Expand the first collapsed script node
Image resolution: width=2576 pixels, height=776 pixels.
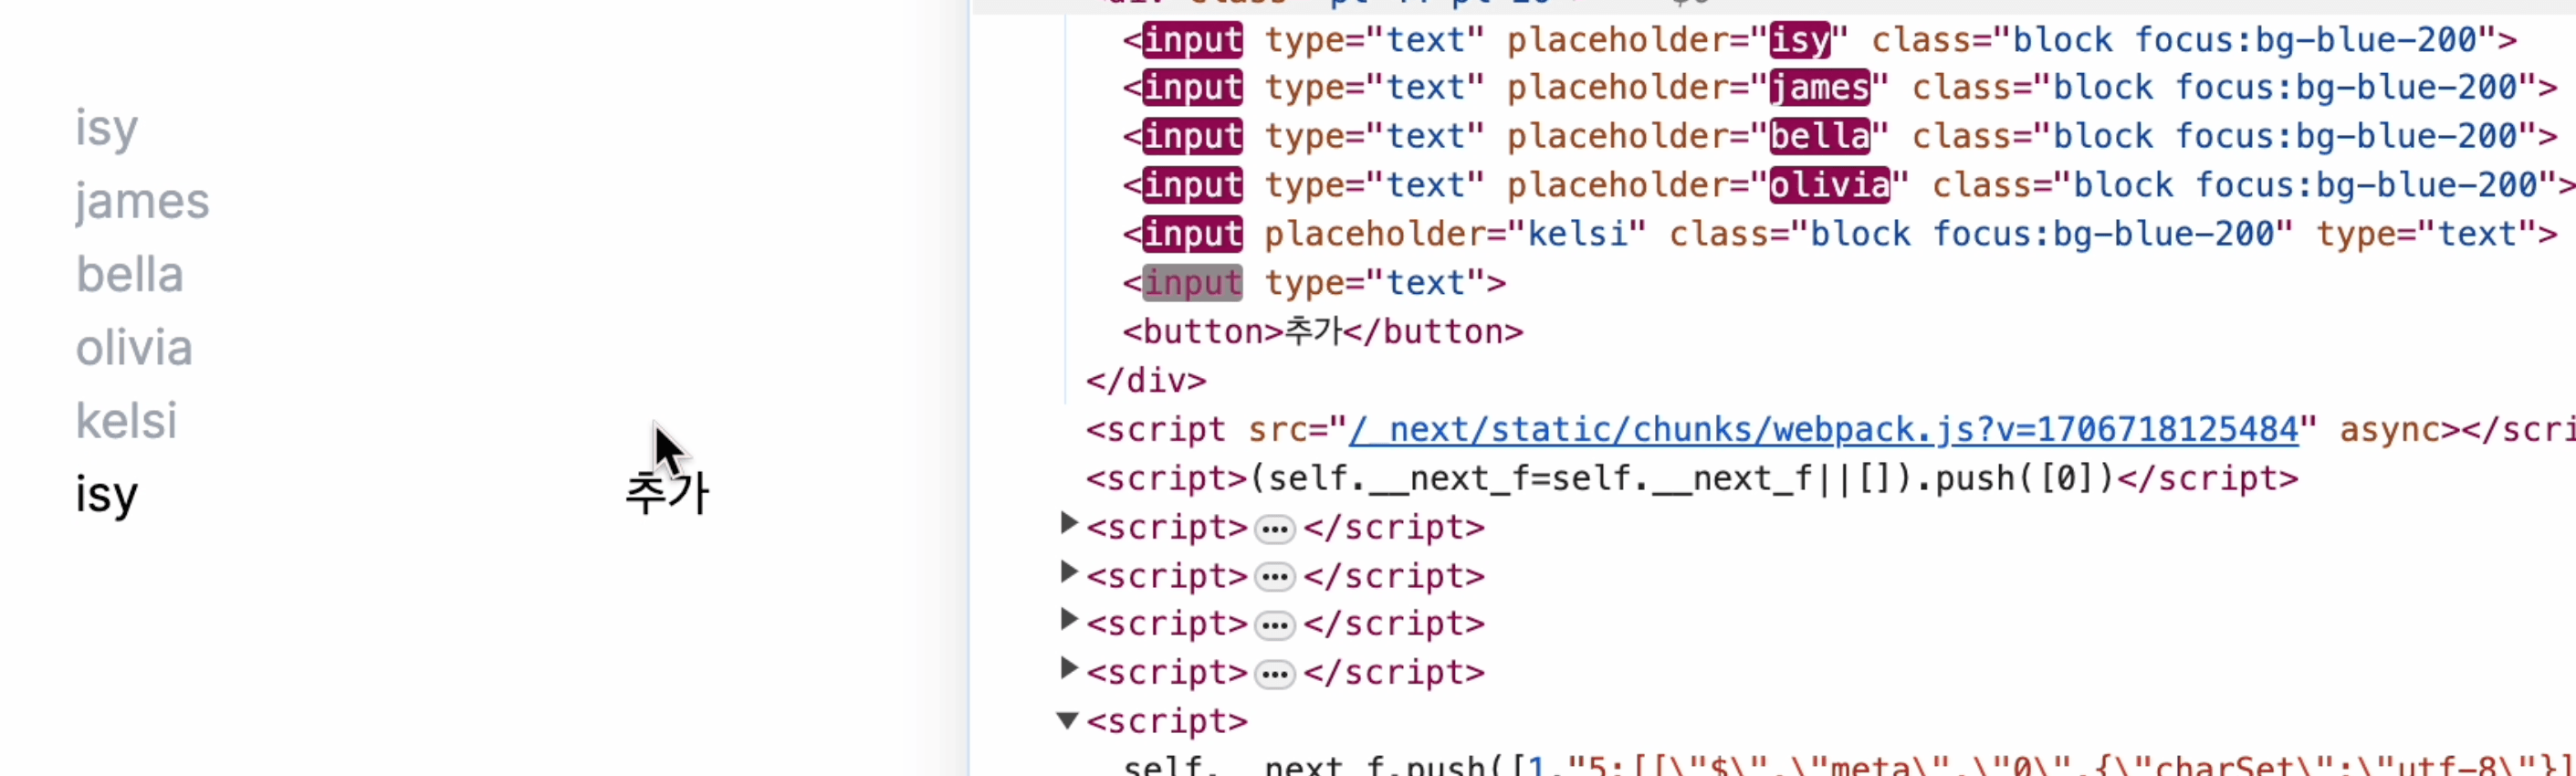point(1068,523)
